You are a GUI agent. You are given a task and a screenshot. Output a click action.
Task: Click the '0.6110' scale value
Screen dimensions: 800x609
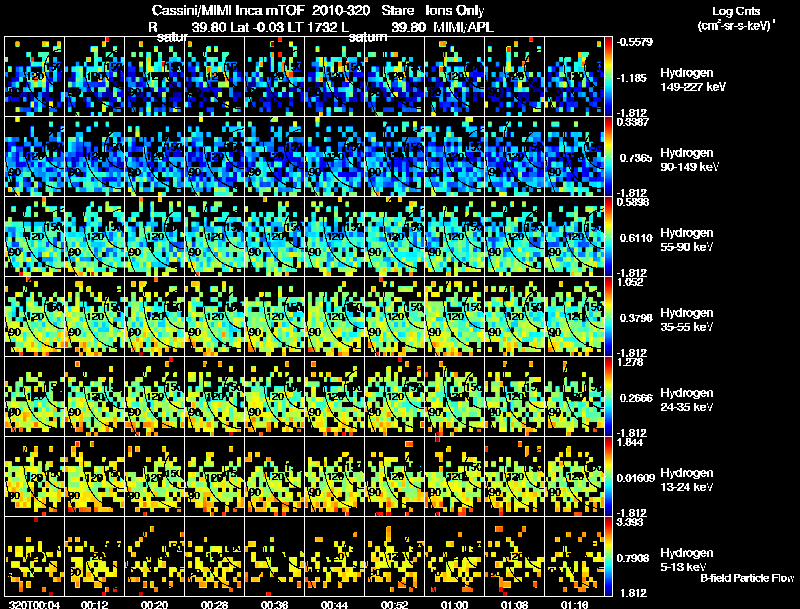[636, 238]
